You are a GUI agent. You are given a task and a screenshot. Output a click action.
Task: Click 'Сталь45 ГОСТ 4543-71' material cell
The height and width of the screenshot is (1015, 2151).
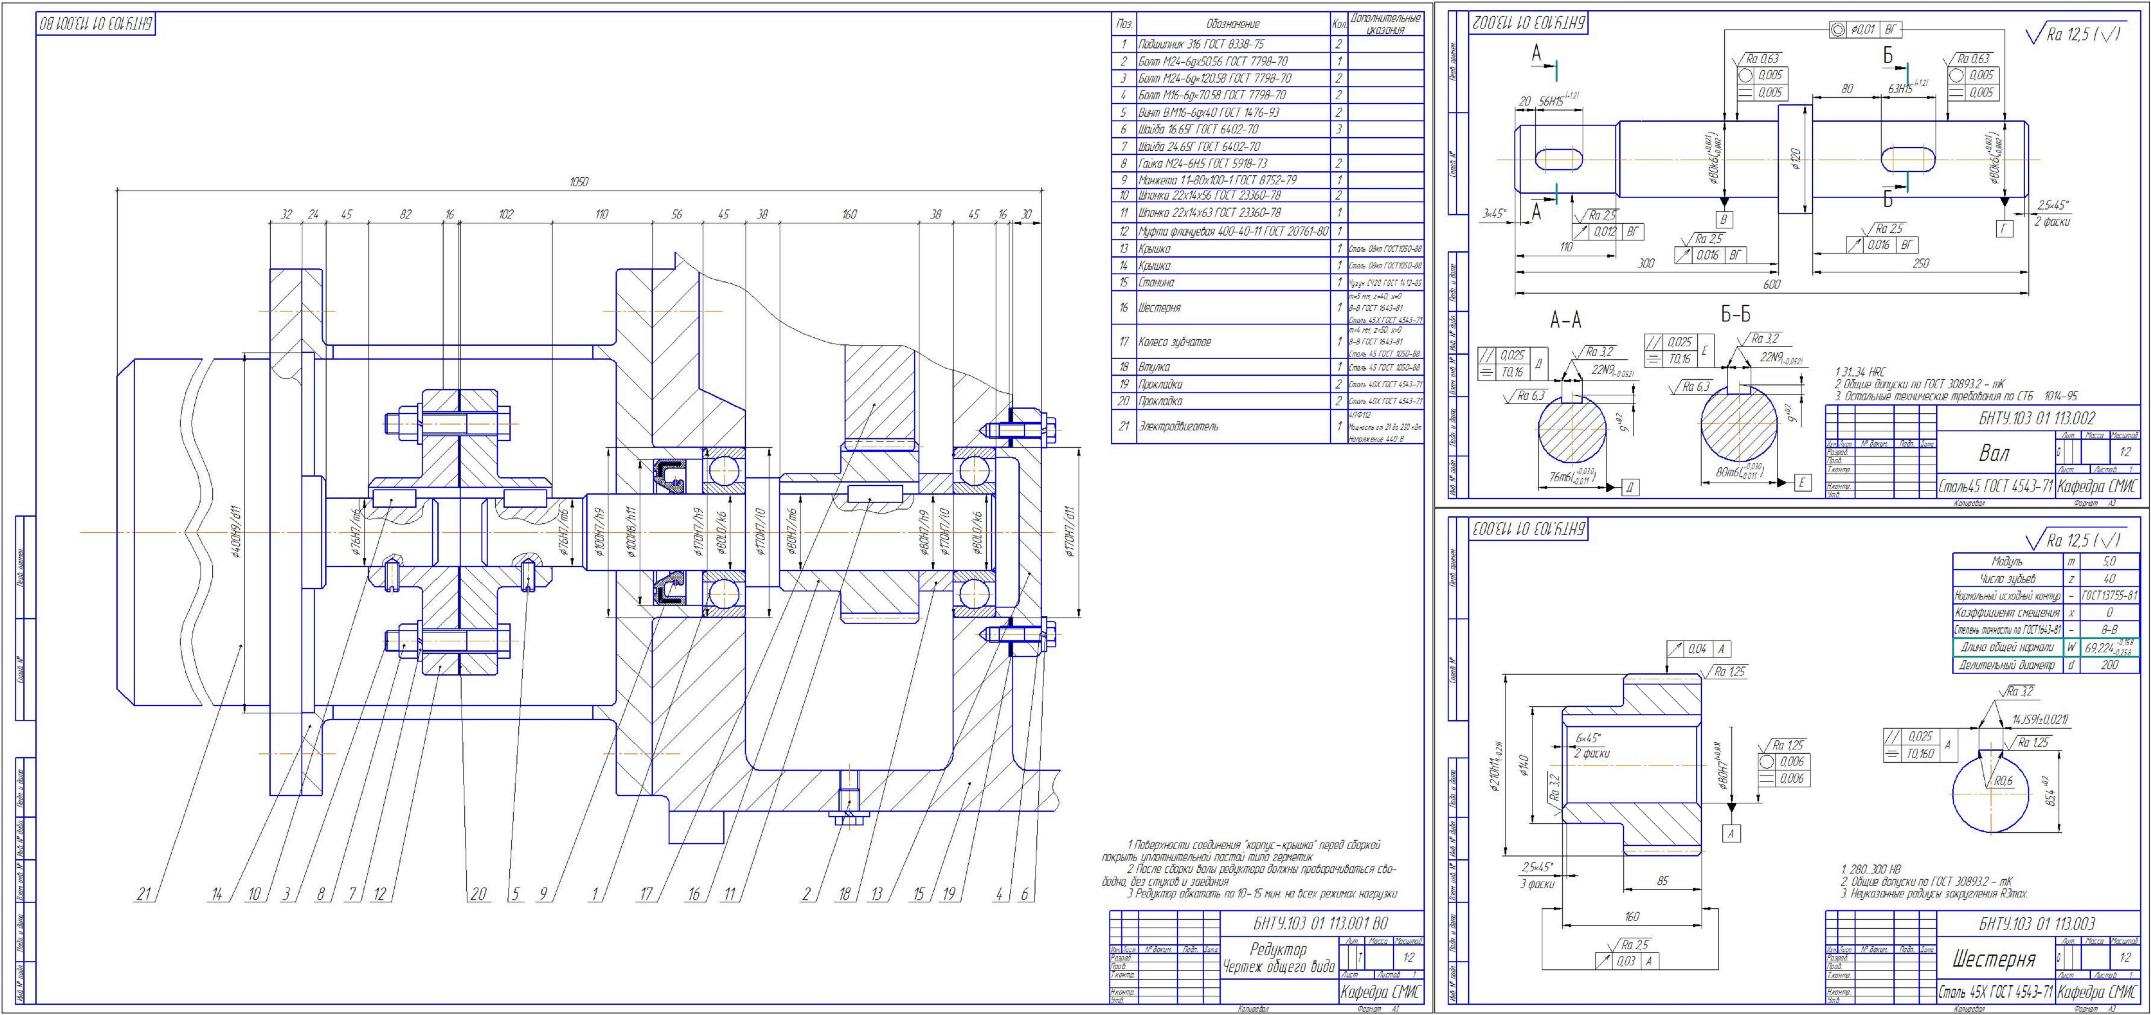coord(1995,487)
